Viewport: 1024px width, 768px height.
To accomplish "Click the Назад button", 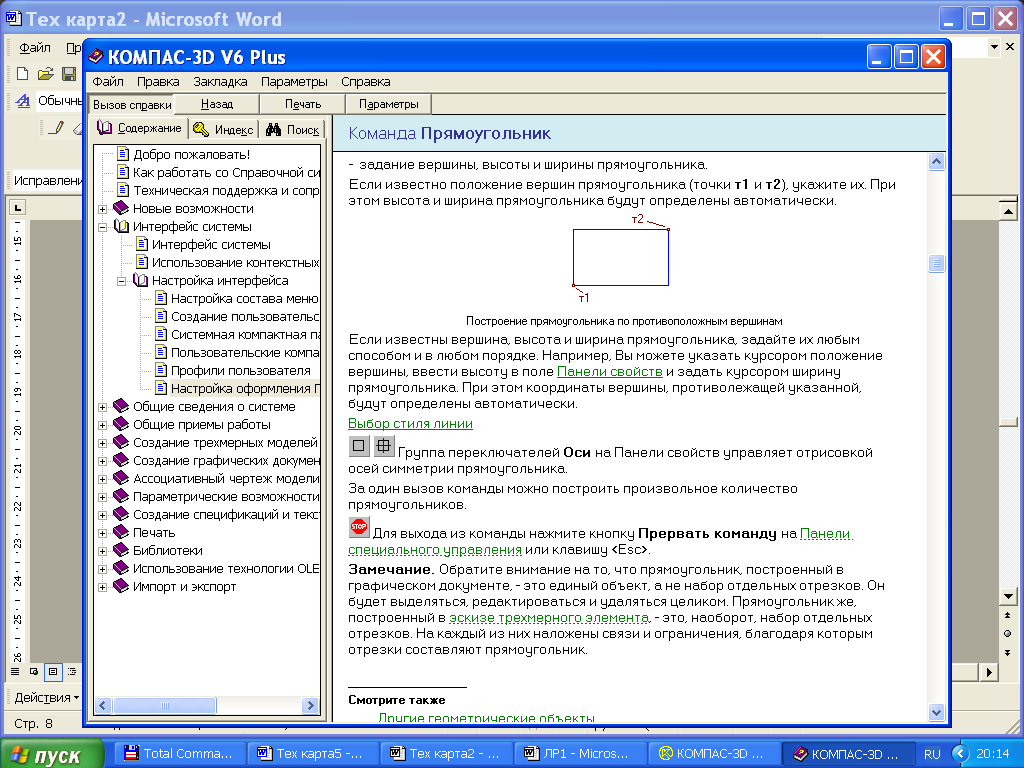I will (217, 104).
